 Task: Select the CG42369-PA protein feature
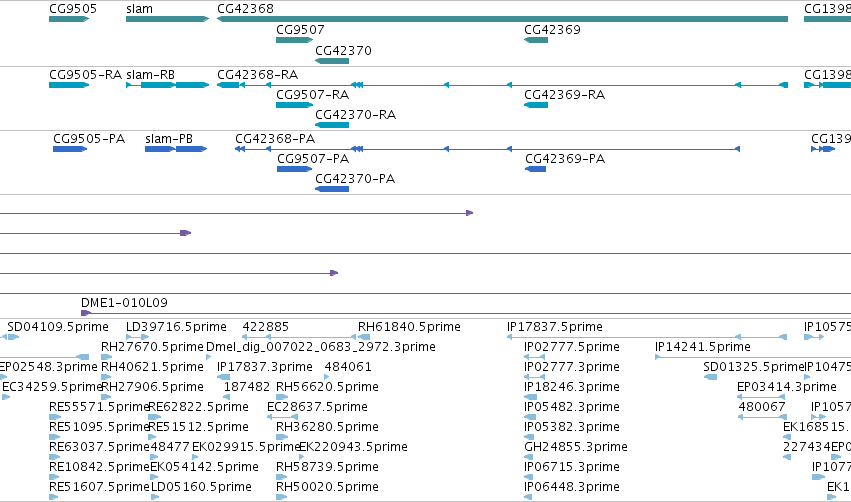pyautogui.click(x=535, y=169)
